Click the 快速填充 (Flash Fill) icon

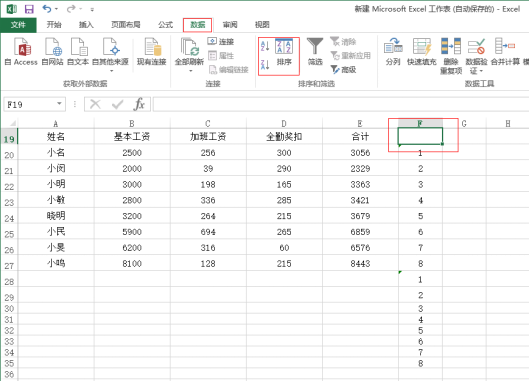tap(421, 52)
